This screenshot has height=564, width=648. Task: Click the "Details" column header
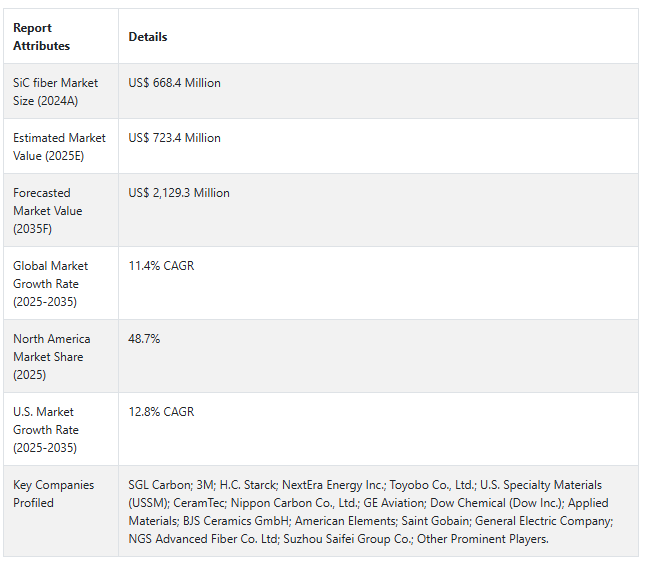click(x=148, y=37)
